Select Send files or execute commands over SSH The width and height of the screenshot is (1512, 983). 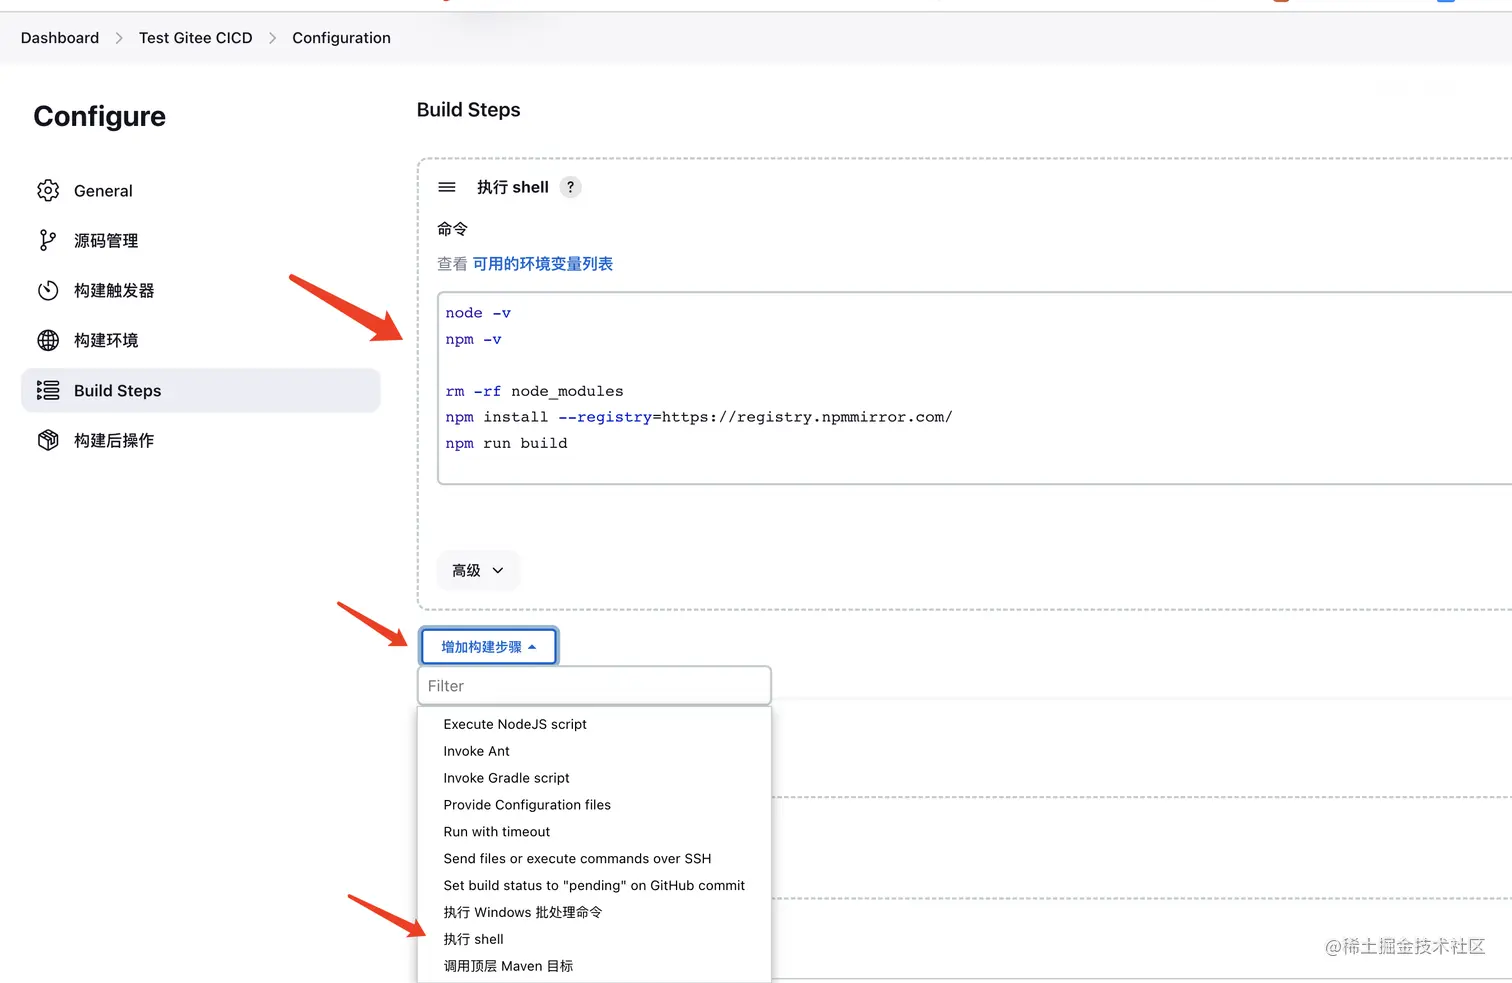pos(577,858)
